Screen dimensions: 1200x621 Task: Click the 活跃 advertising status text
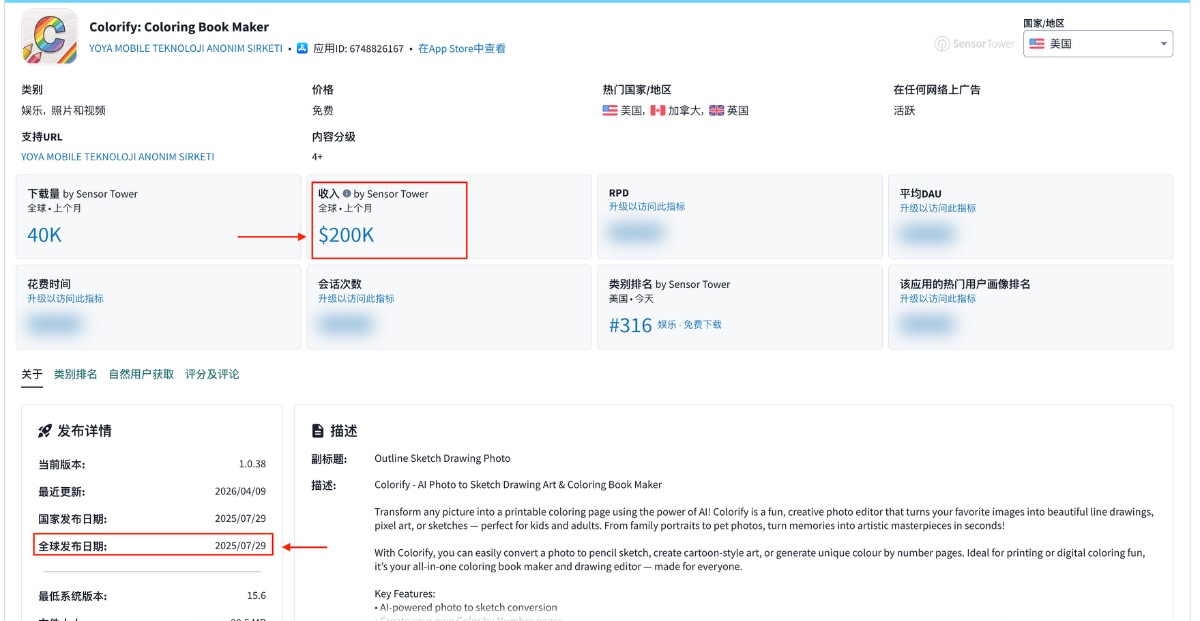tap(904, 111)
